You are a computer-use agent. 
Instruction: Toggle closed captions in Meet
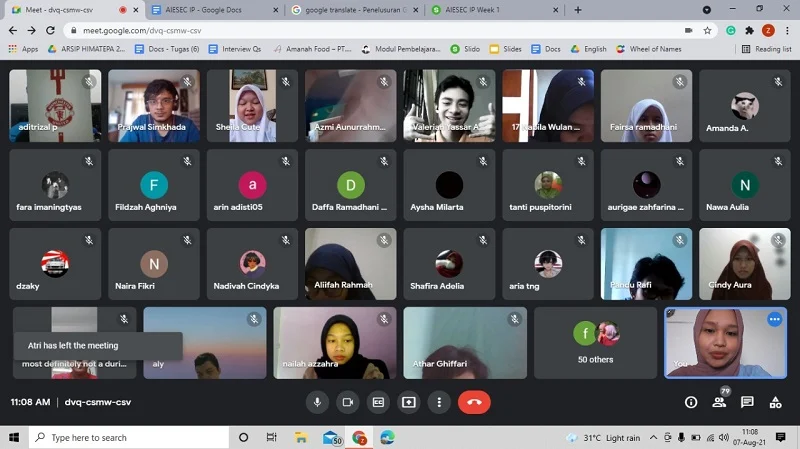point(378,402)
